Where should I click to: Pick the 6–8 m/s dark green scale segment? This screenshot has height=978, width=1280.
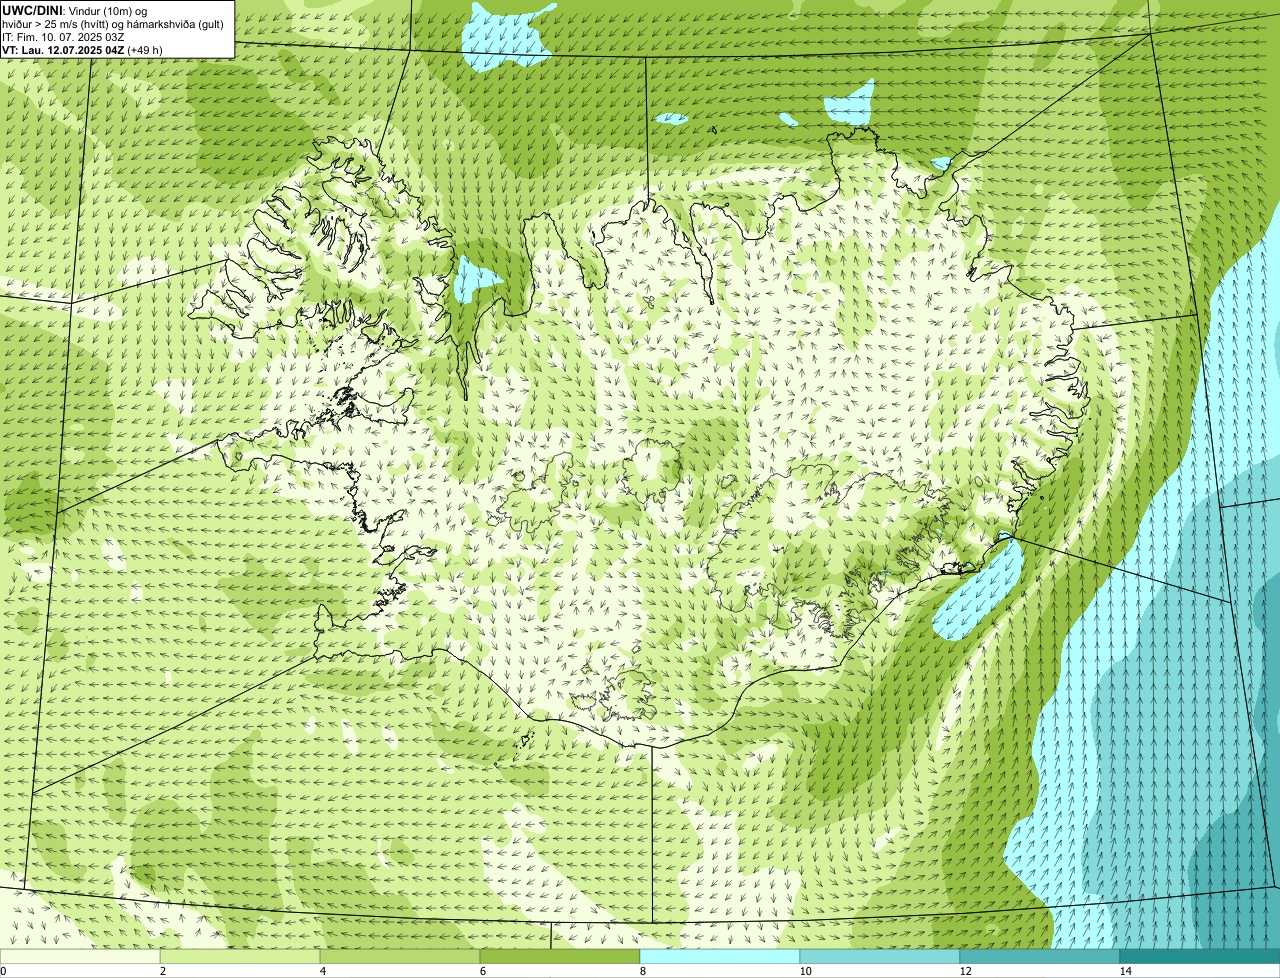pos(560,957)
